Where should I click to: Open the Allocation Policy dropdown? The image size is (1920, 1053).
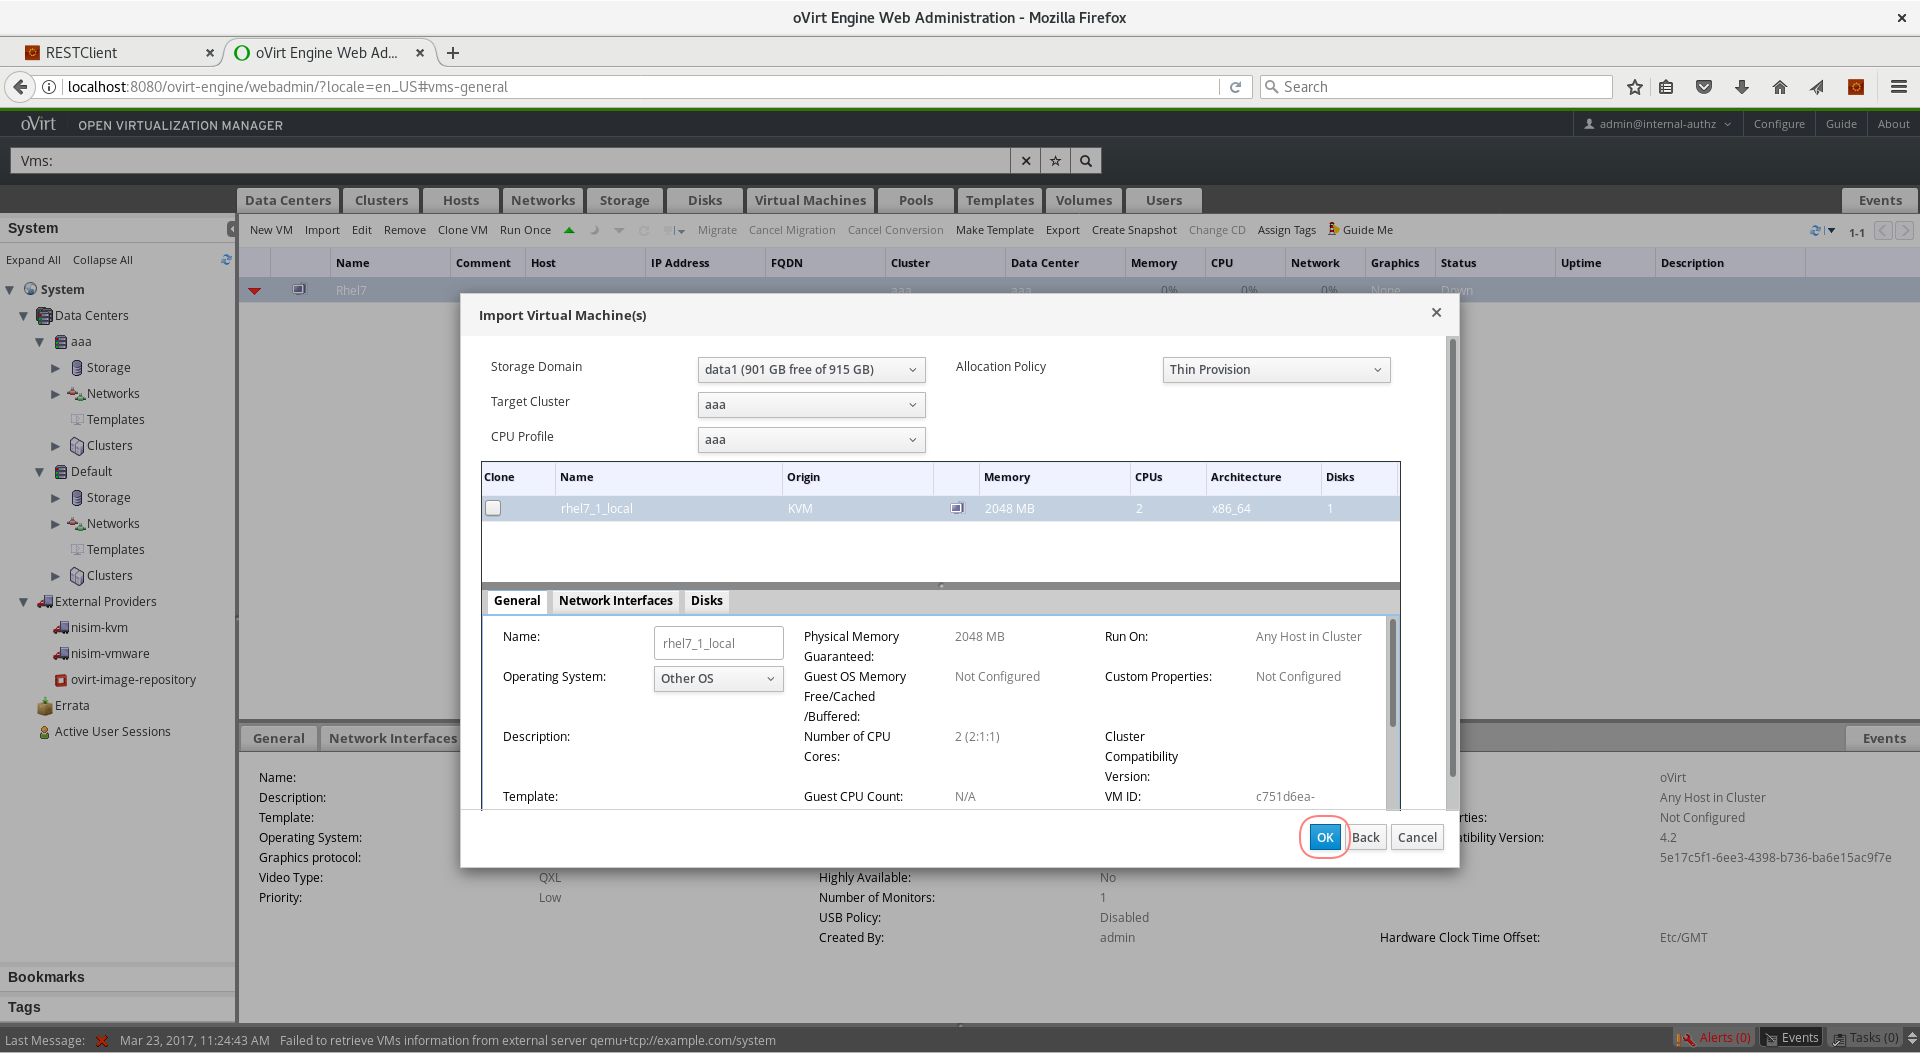[x=1275, y=370]
